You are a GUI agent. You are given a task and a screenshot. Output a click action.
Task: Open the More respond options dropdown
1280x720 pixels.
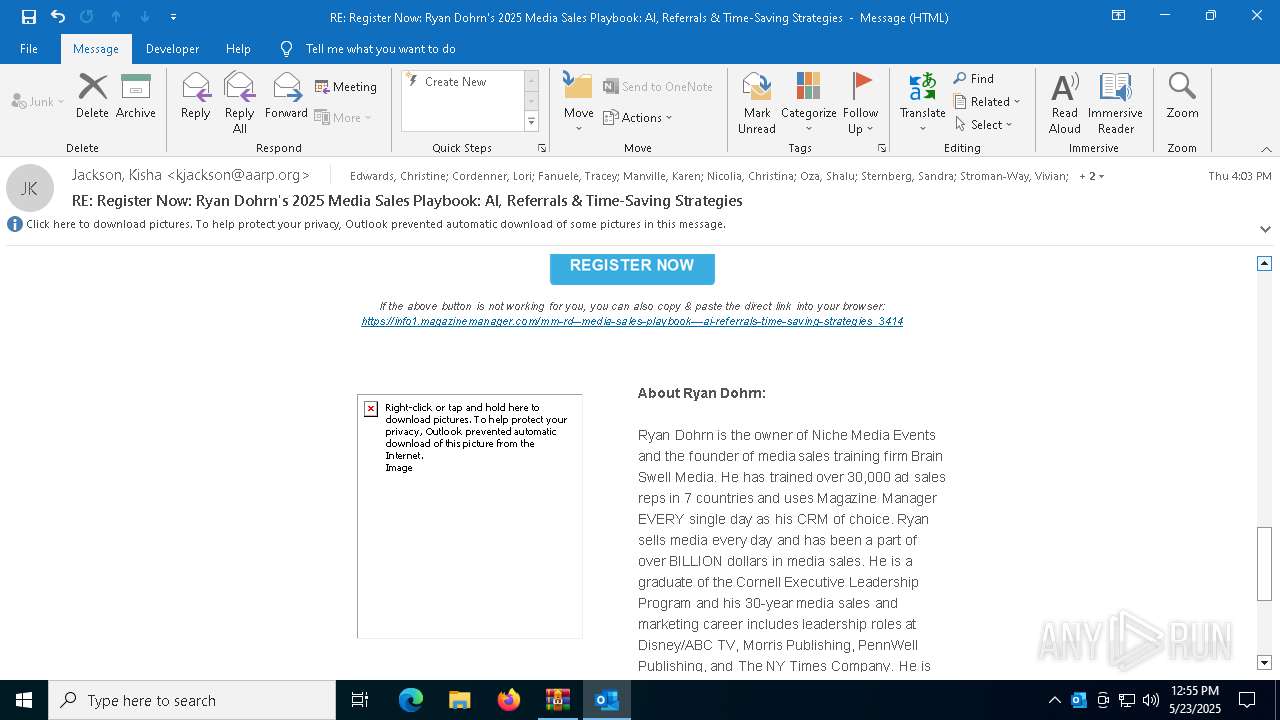click(343, 117)
